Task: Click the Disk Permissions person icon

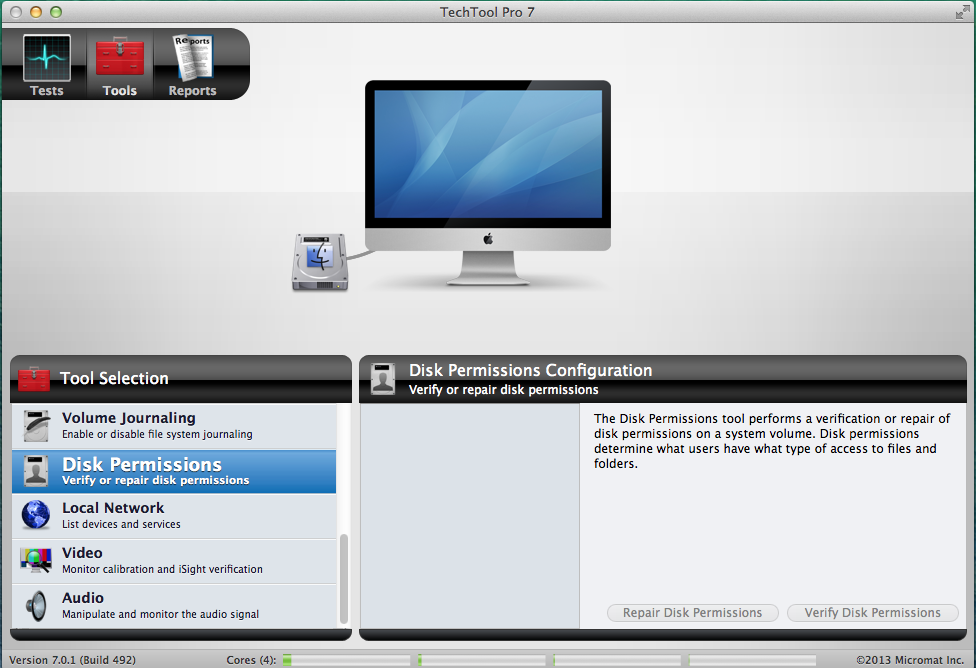Action: [x=36, y=471]
